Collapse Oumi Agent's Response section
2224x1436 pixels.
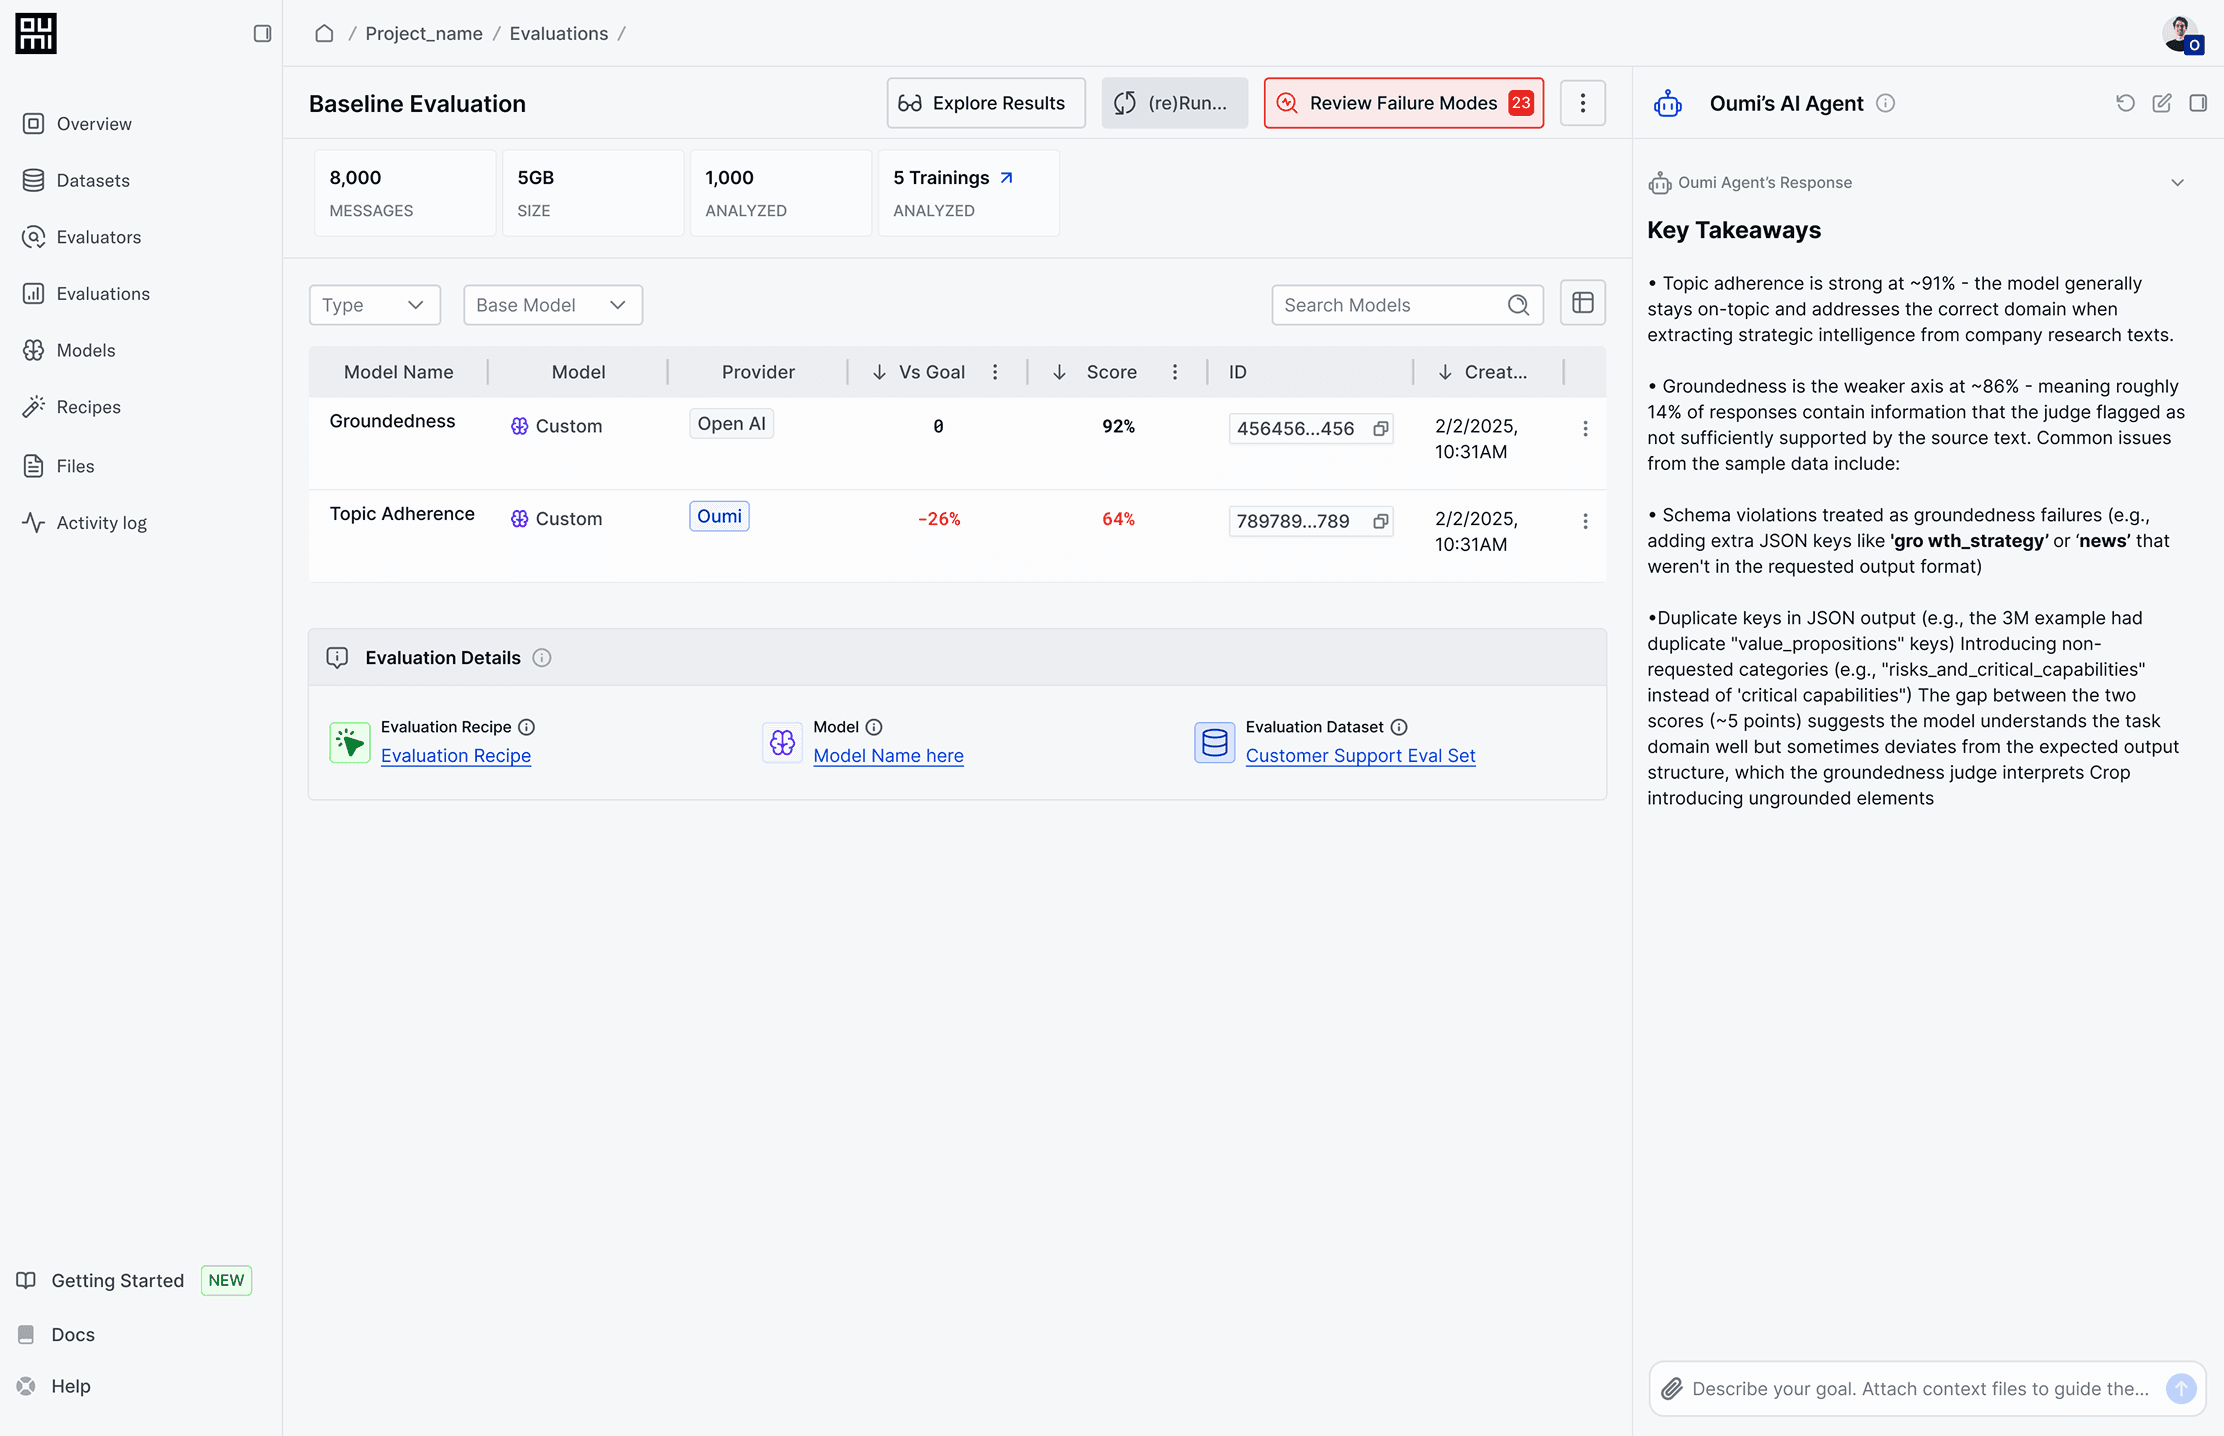click(x=2178, y=182)
